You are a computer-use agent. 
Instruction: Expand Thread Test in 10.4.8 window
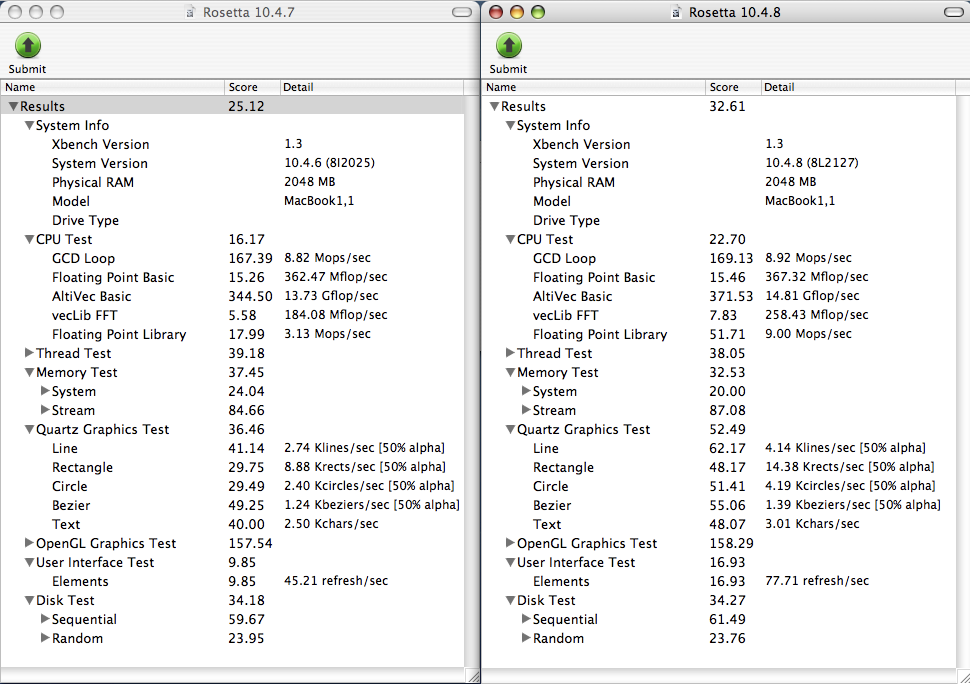click(x=510, y=353)
